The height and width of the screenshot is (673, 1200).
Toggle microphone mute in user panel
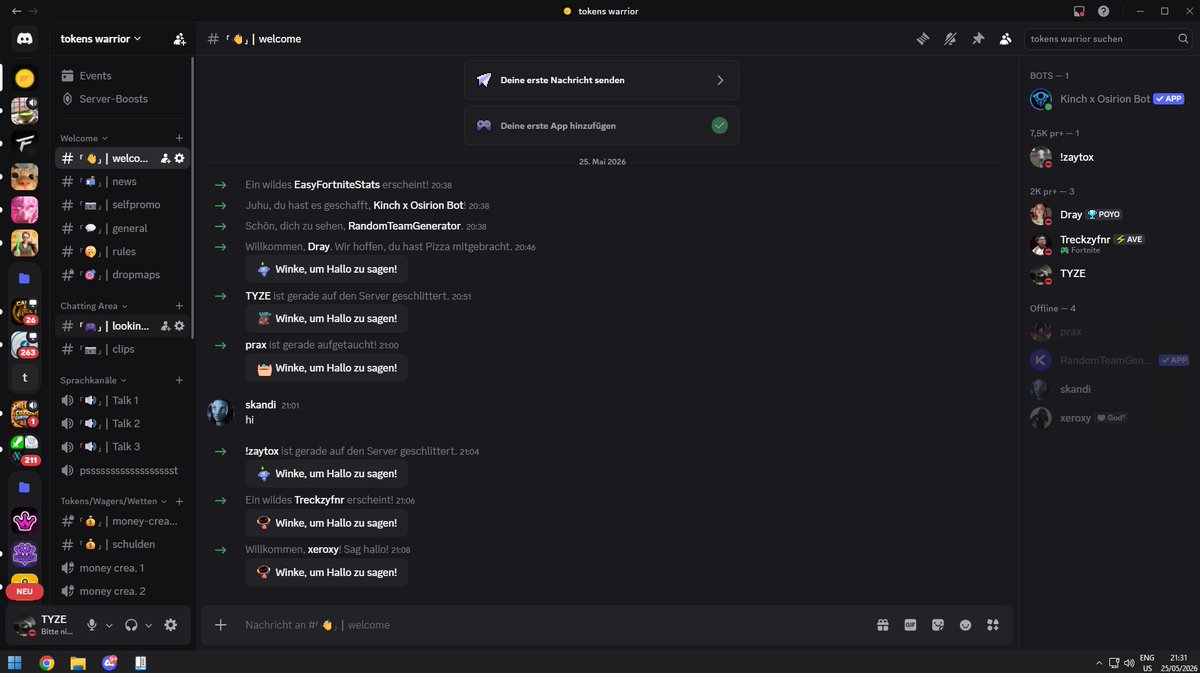coord(92,625)
